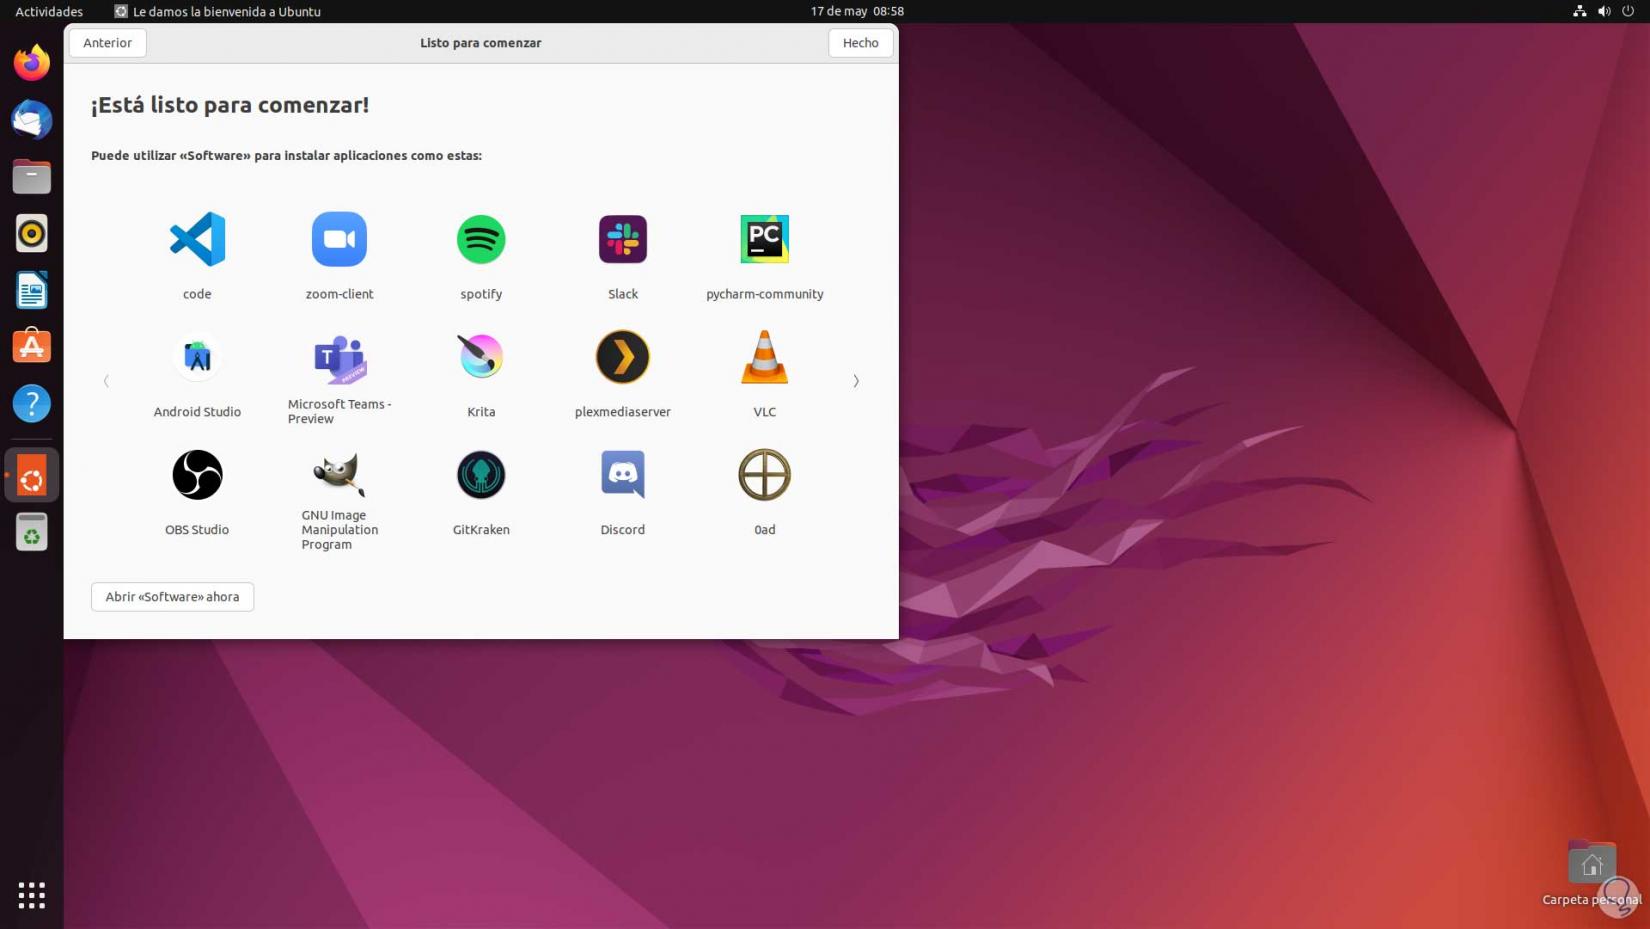Select the Android Studio app icon
Image resolution: width=1650 pixels, height=929 pixels.
[197, 357]
